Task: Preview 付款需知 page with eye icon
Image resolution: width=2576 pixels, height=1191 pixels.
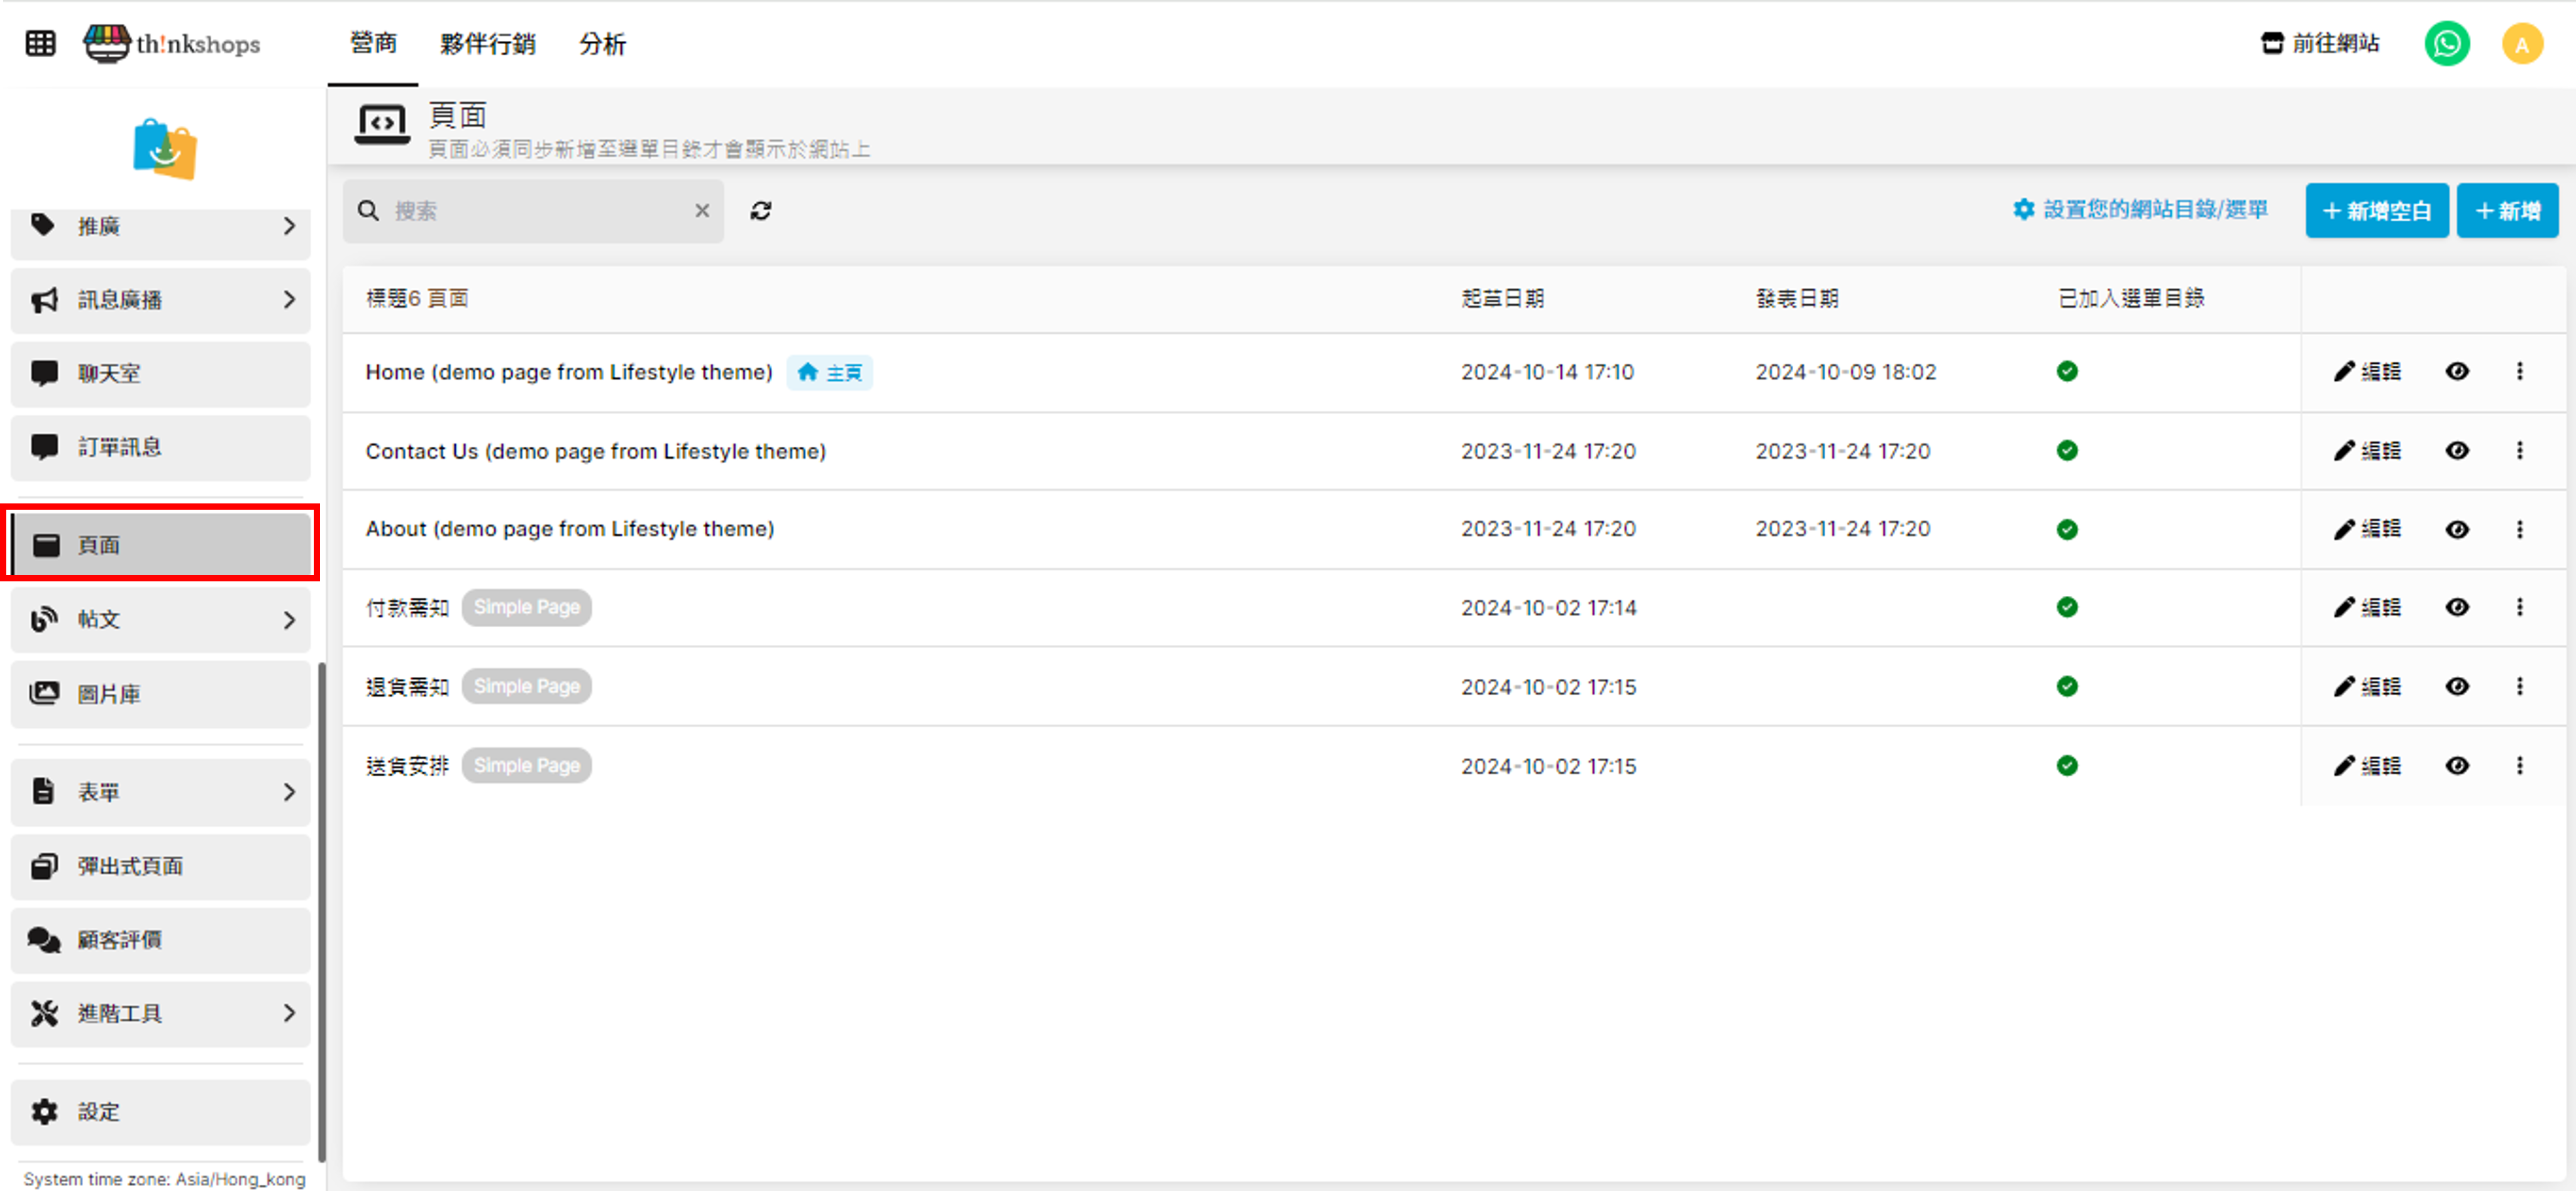Action: coord(2456,607)
